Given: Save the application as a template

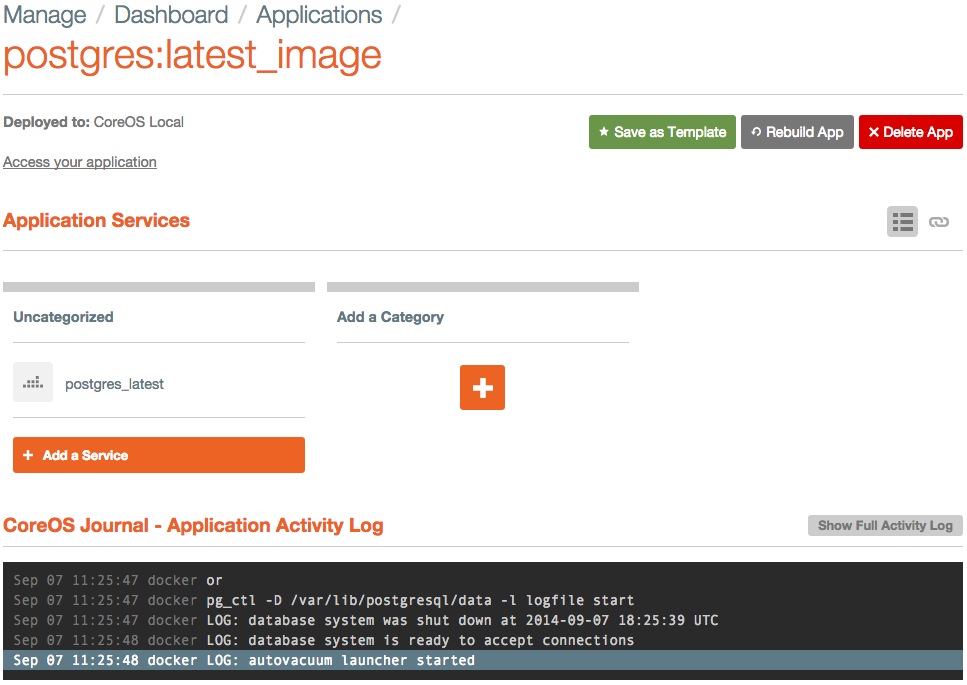Looking at the screenshot, I should [662, 131].
